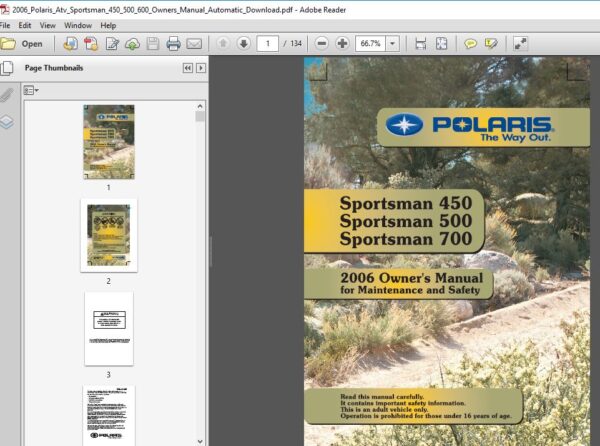
Task: Print the document with printer icon
Action: 173,44
